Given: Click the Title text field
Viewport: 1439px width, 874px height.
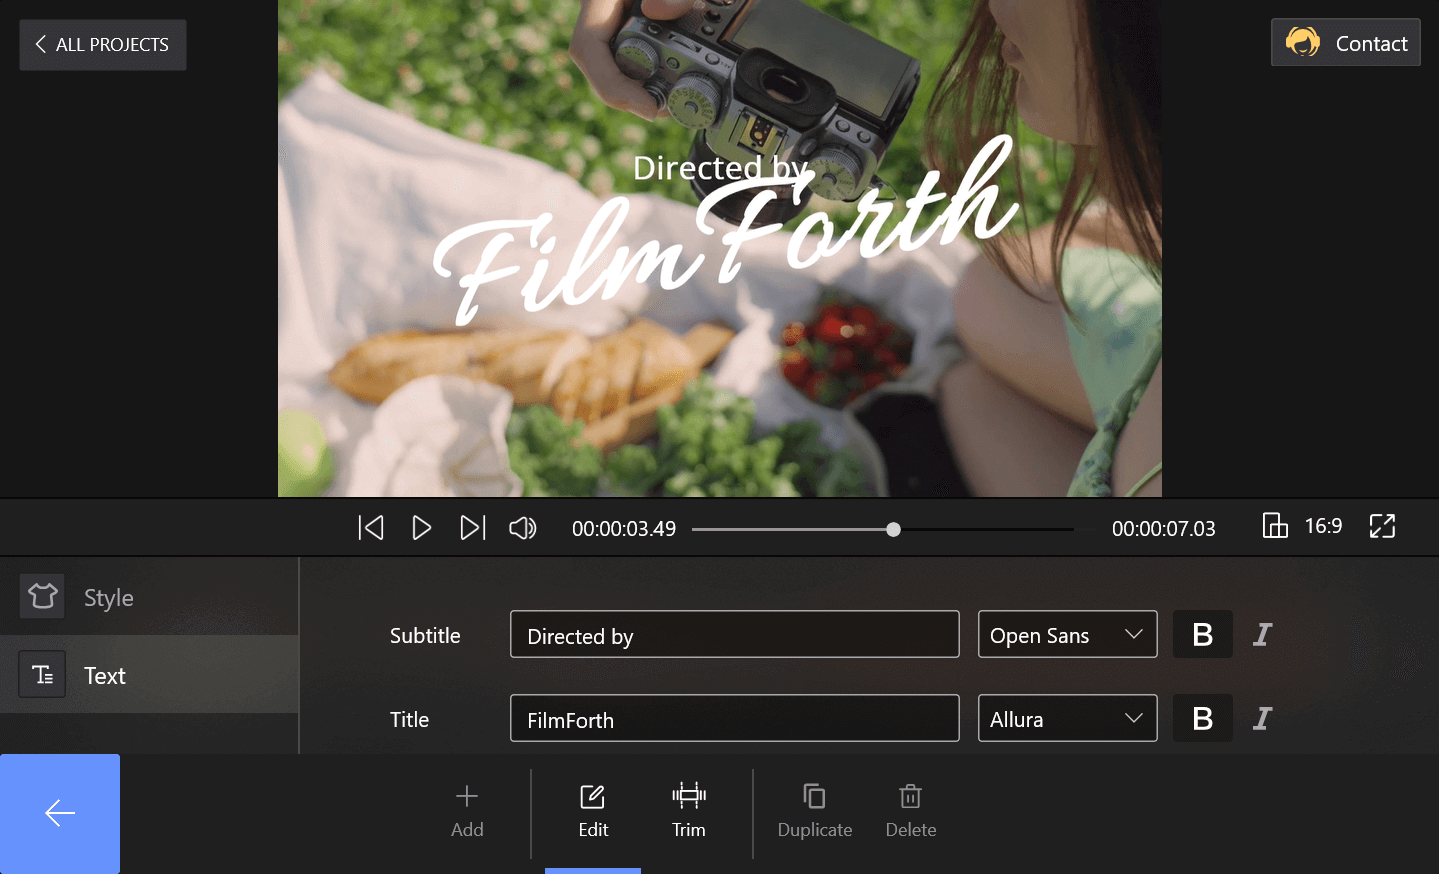Looking at the screenshot, I should click(x=735, y=718).
